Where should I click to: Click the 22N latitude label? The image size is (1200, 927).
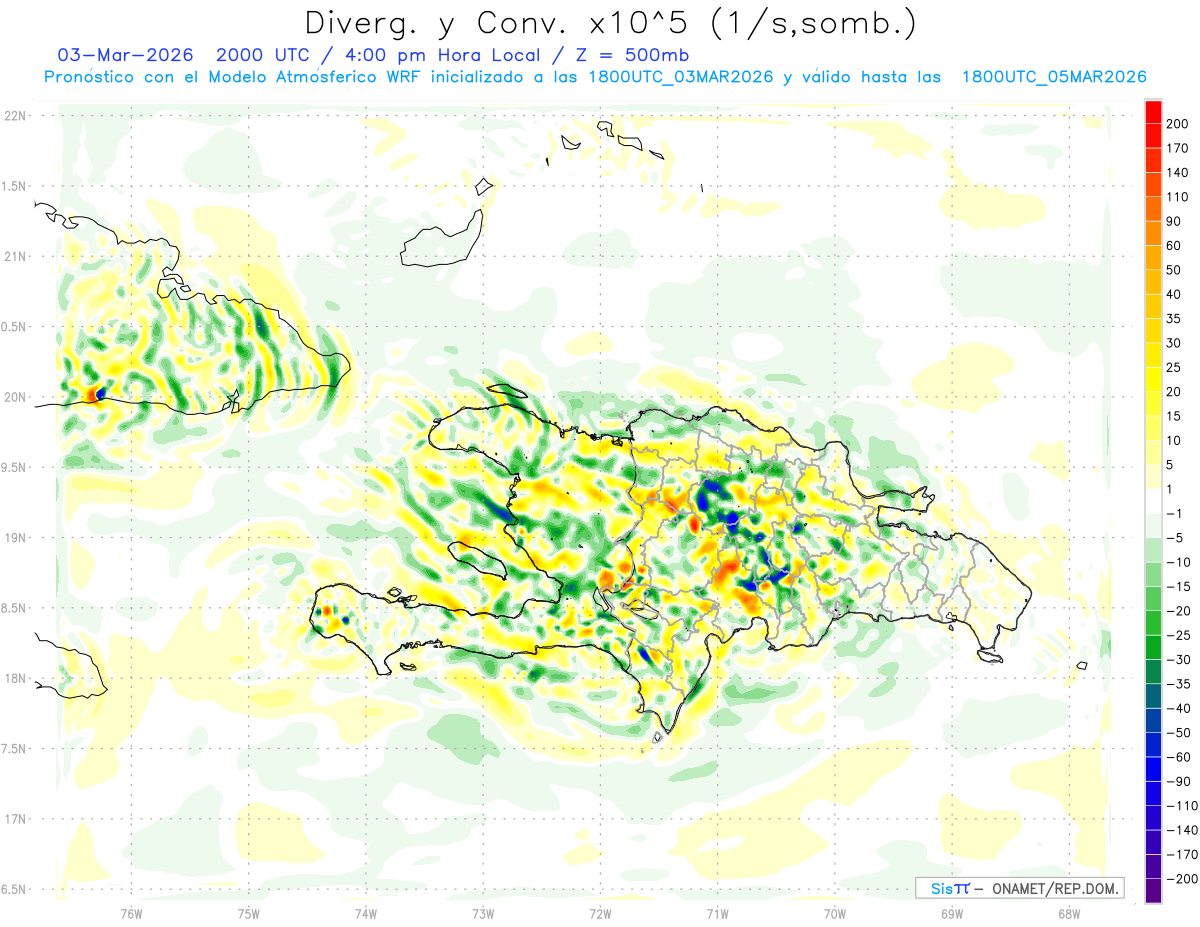(15, 116)
